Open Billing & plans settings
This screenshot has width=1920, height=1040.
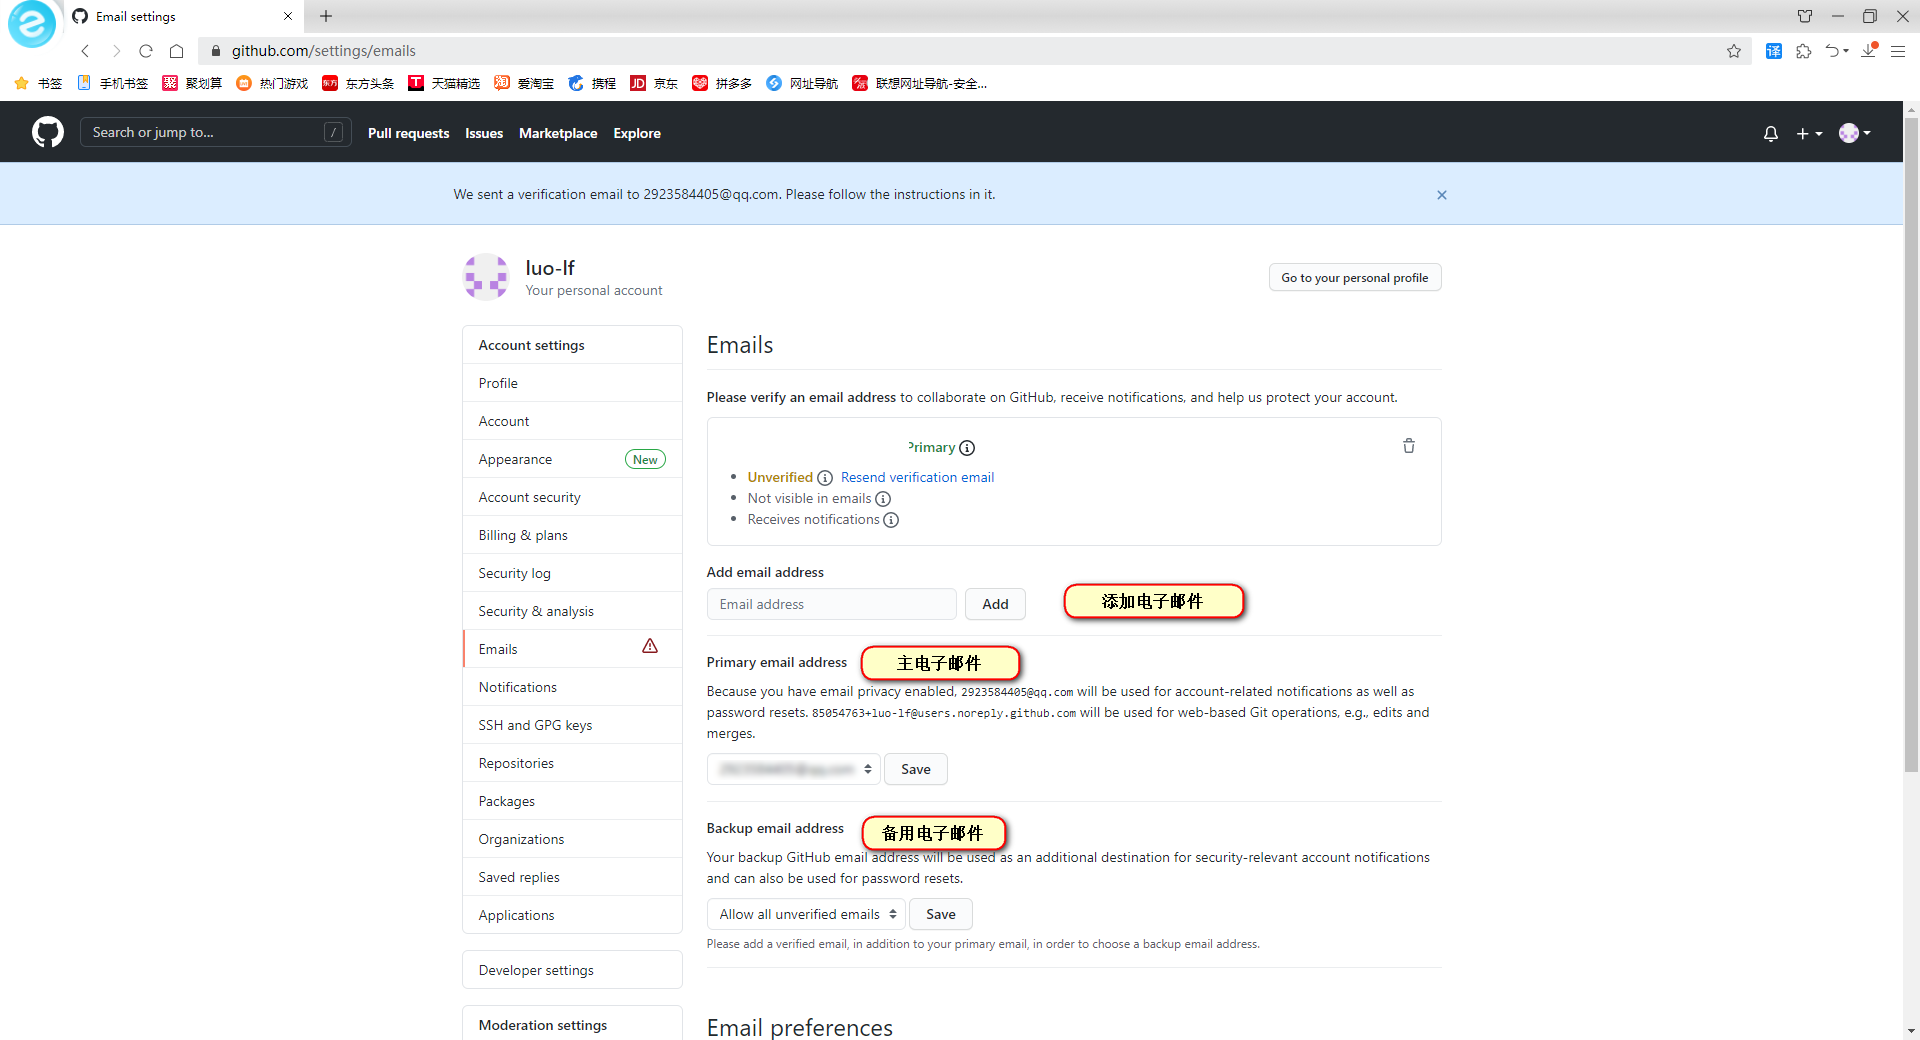point(572,535)
